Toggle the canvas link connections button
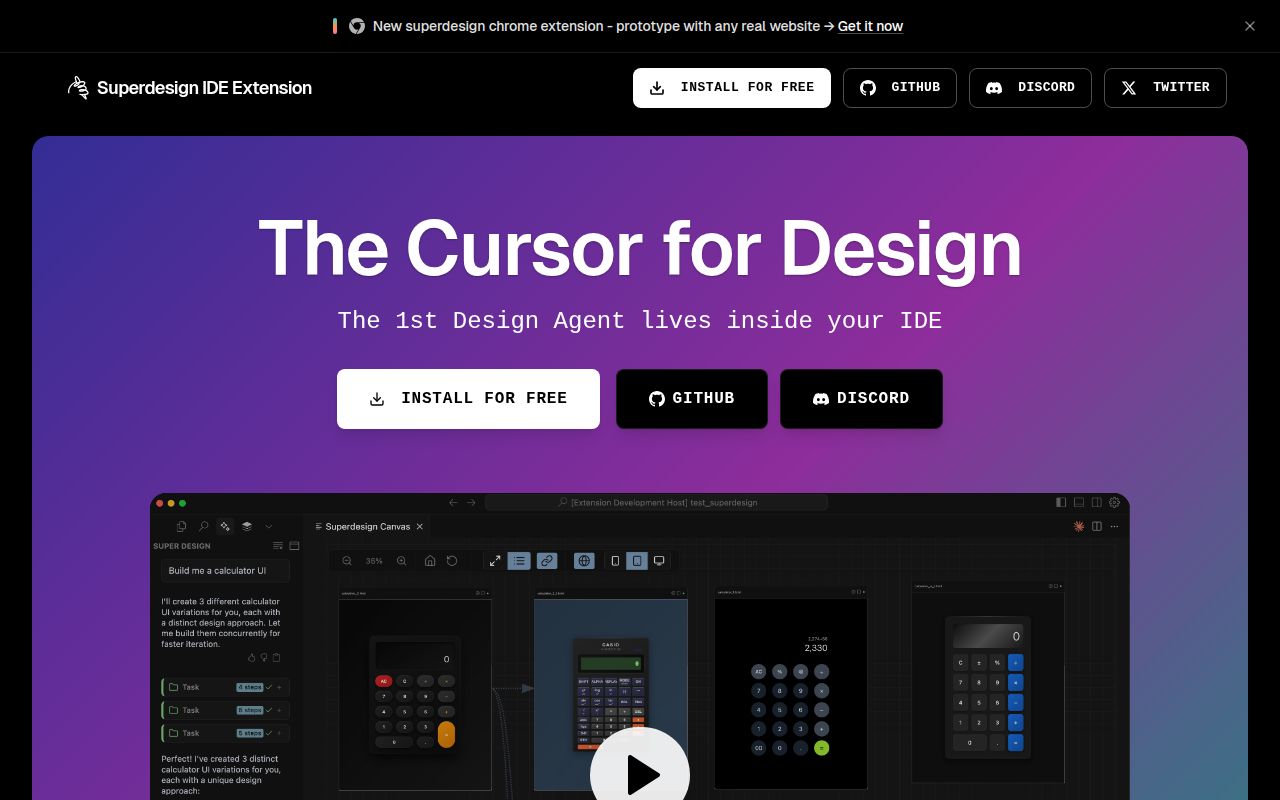 547,561
